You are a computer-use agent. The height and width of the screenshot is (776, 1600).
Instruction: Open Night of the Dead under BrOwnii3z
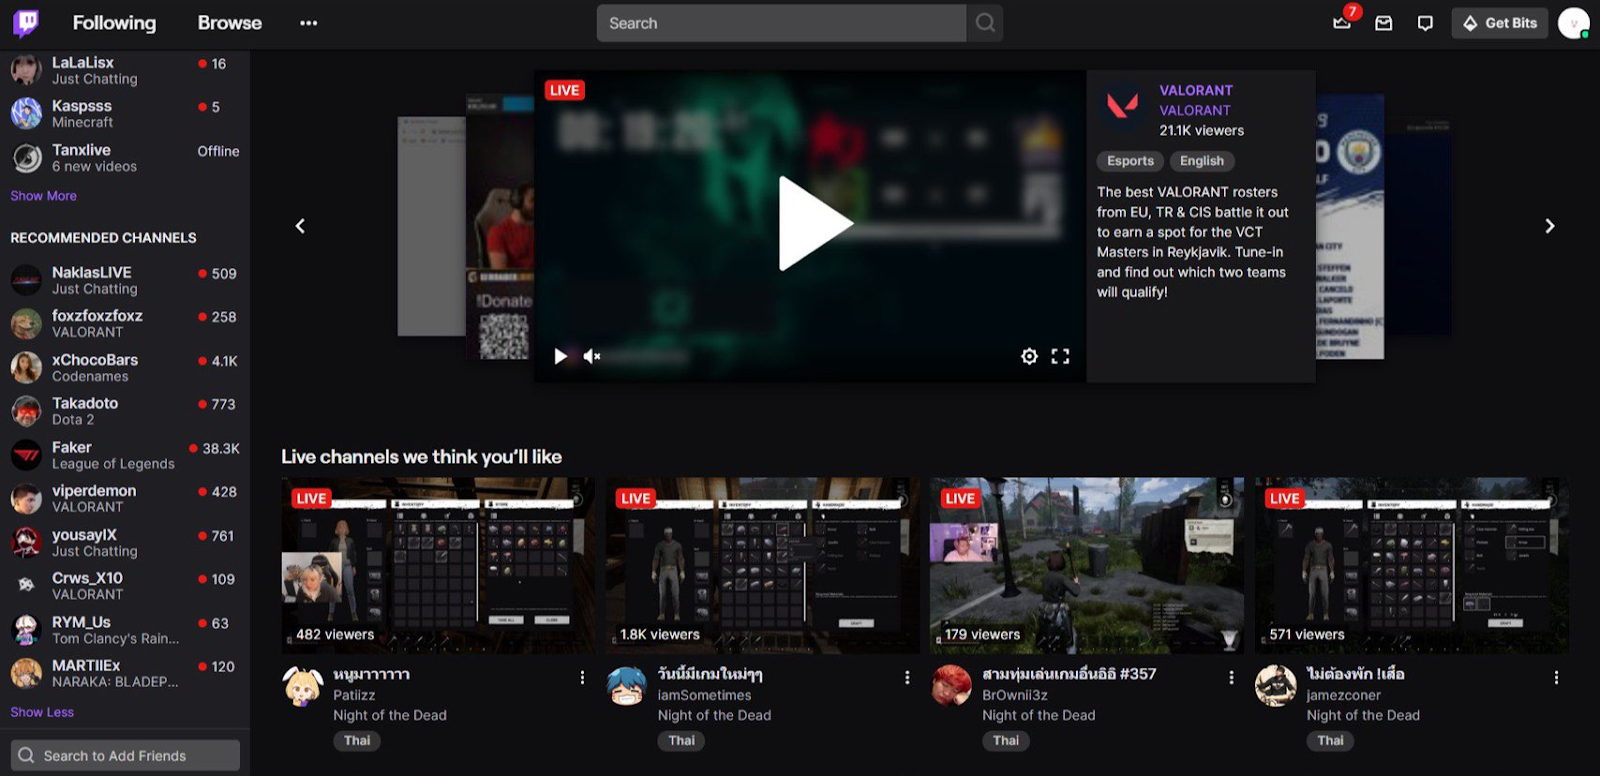click(1039, 715)
